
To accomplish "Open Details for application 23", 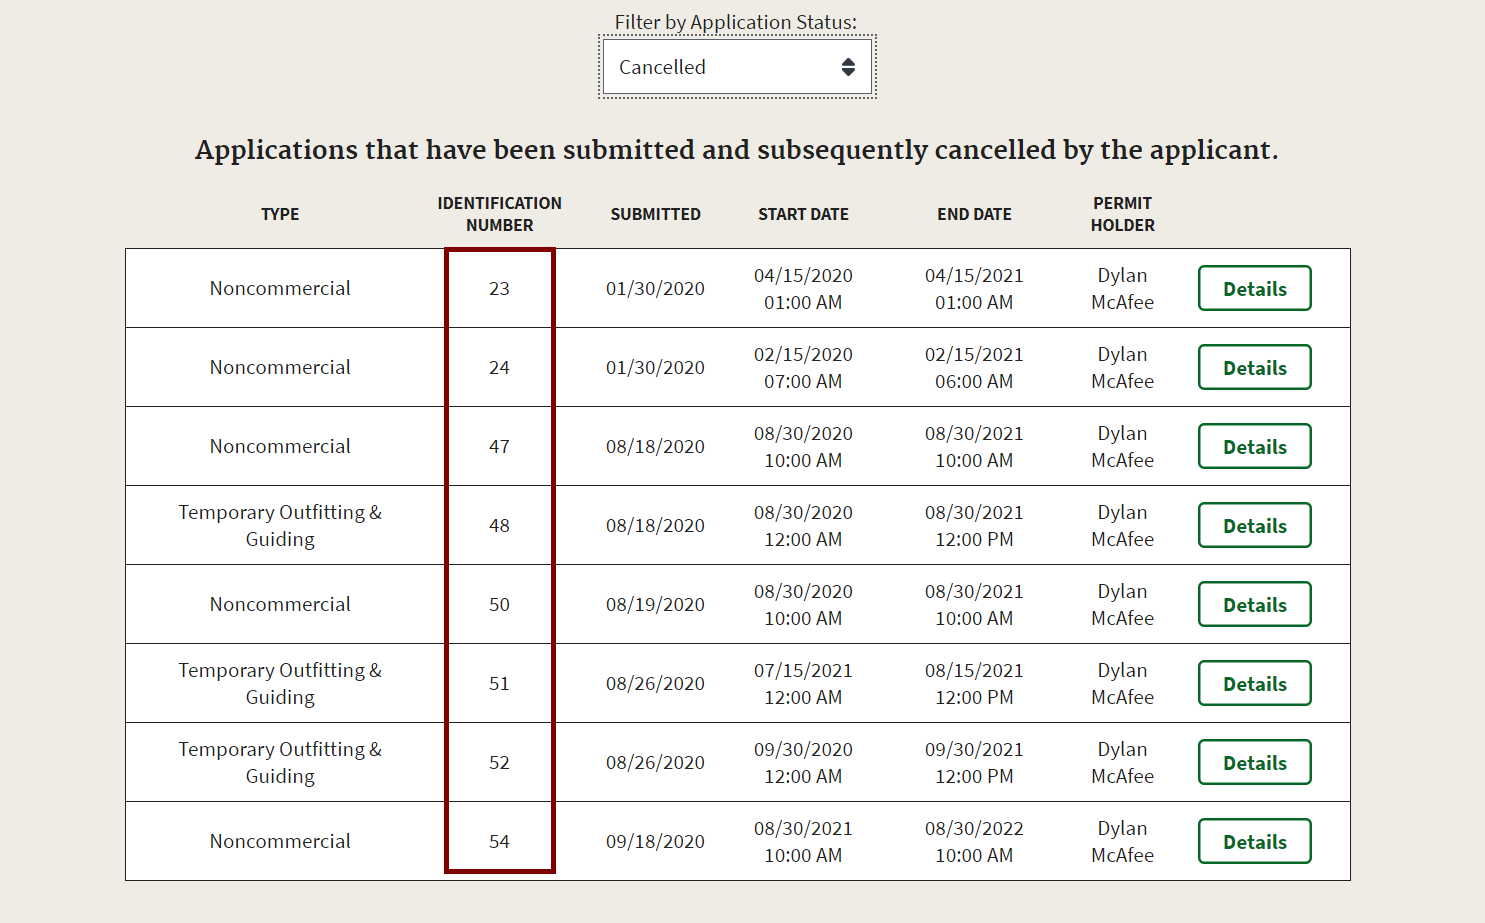I will click(1254, 288).
